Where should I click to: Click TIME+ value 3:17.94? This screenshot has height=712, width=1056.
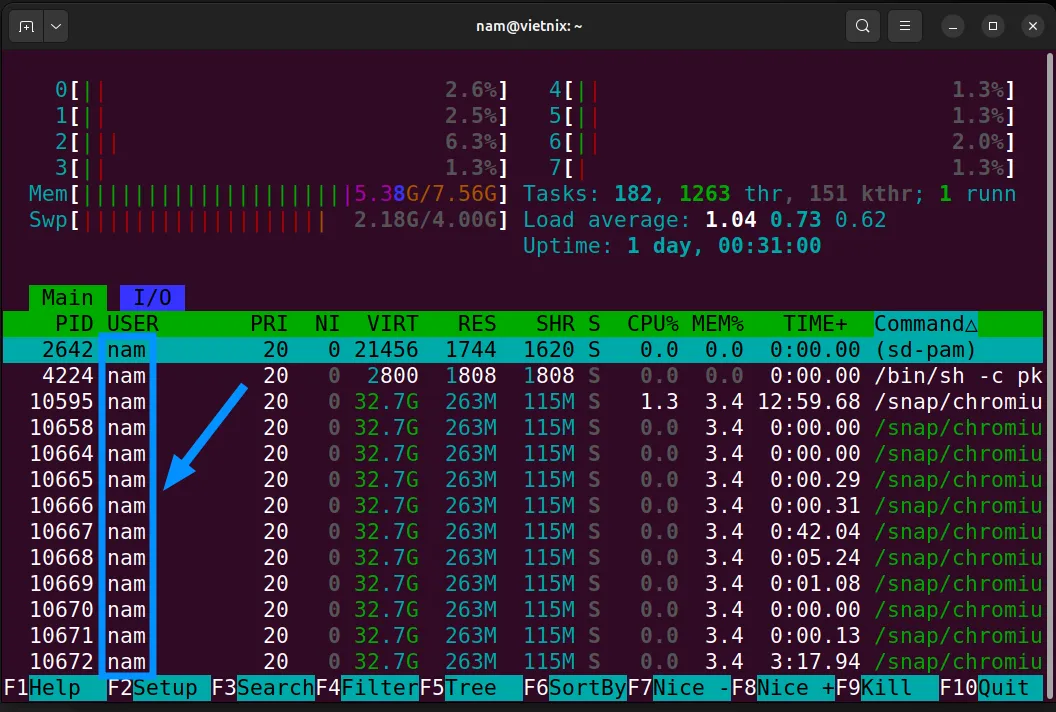(x=815, y=661)
